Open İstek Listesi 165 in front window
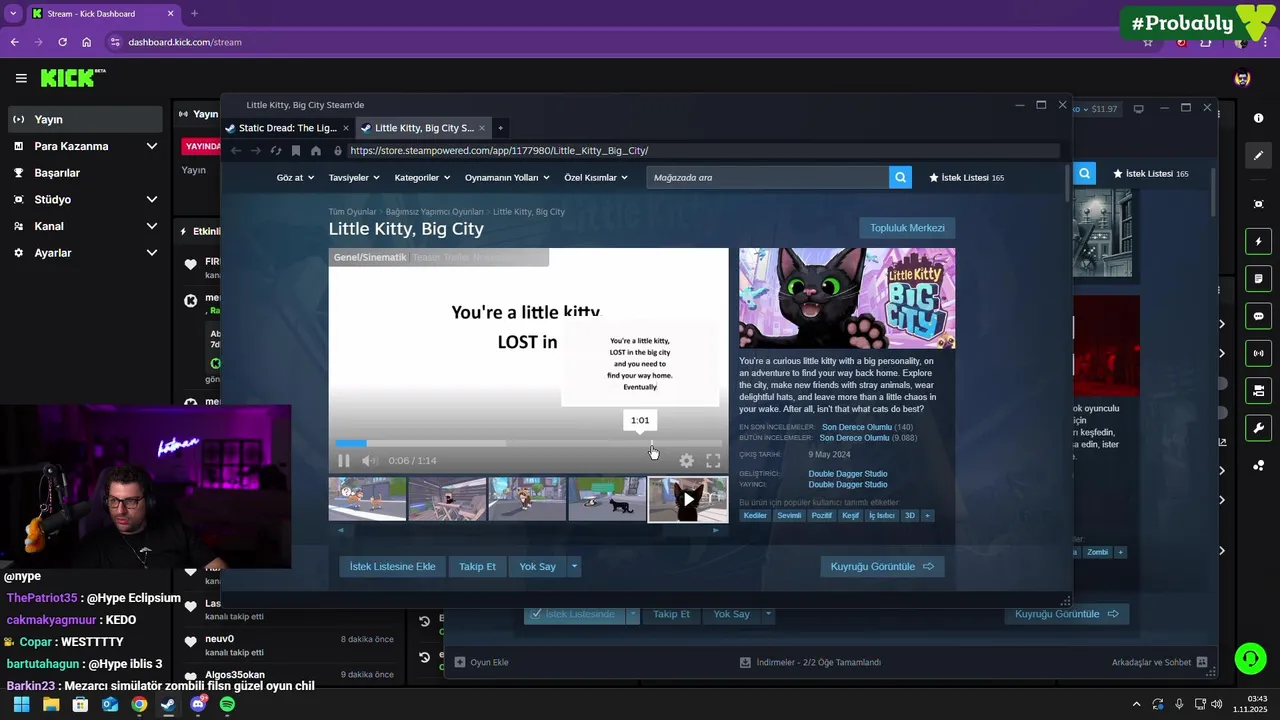This screenshot has height=720, width=1280. coord(967,177)
